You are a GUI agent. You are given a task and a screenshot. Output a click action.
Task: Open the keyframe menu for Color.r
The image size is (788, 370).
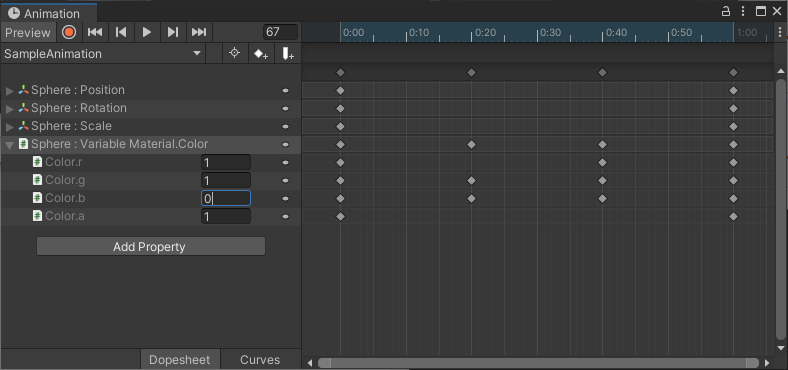point(285,163)
